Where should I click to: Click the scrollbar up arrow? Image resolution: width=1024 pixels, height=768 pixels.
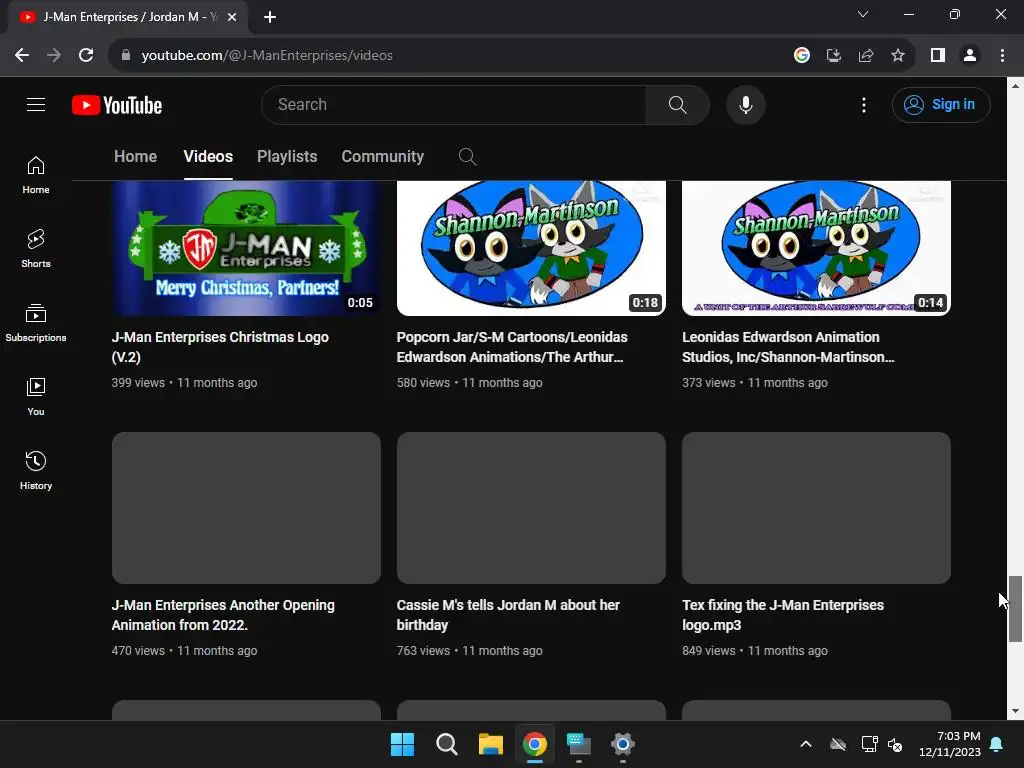point(1015,86)
